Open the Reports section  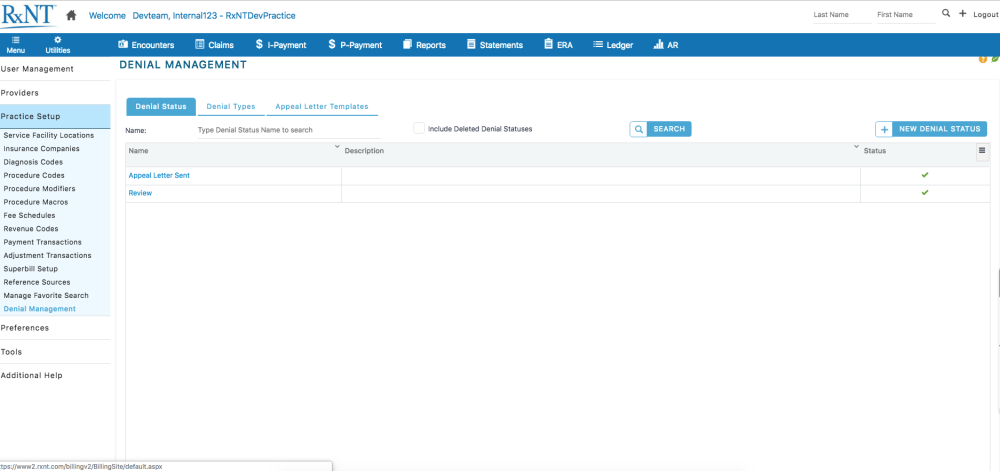(x=424, y=45)
